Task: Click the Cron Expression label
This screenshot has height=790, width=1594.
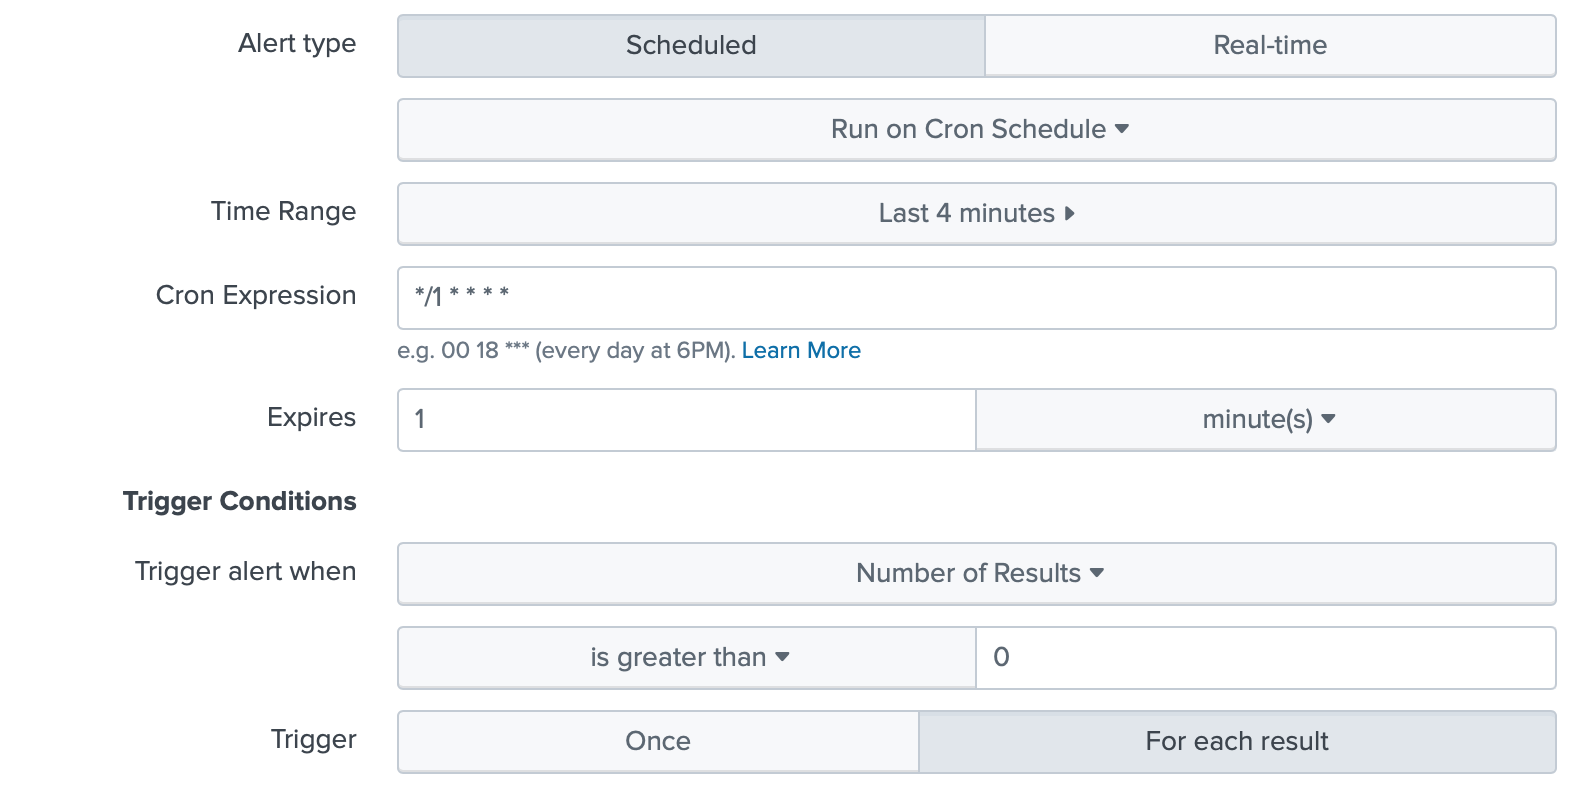Action: click(256, 296)
